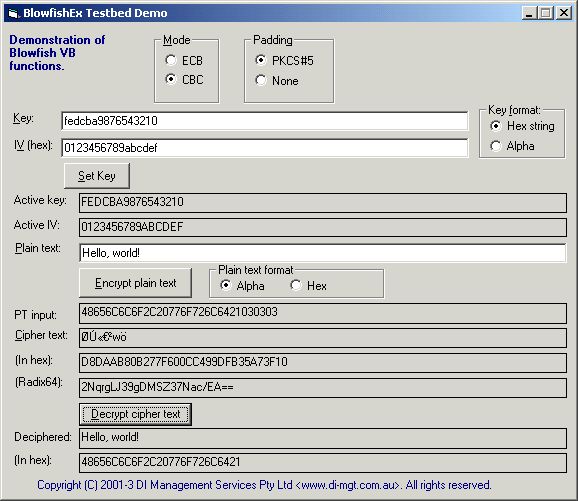The image size is (578, 501).
Task: Click the Active IV value box
Action: (323, 227)
